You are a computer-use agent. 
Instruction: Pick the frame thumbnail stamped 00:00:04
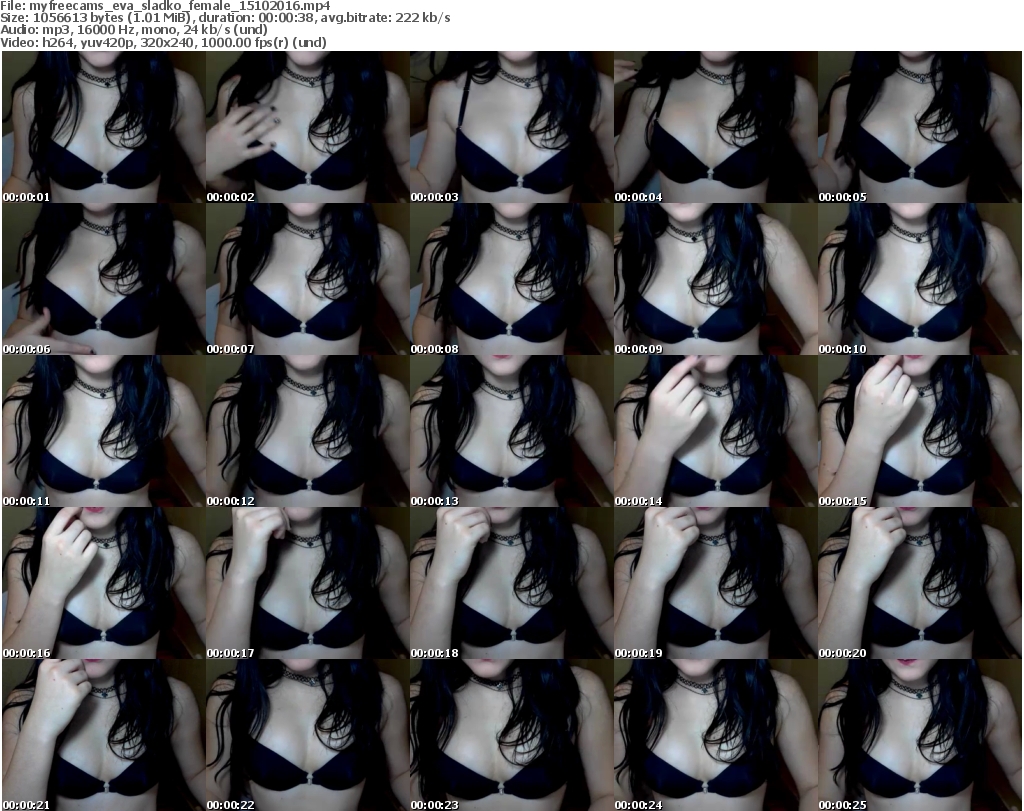click(716, 127)
